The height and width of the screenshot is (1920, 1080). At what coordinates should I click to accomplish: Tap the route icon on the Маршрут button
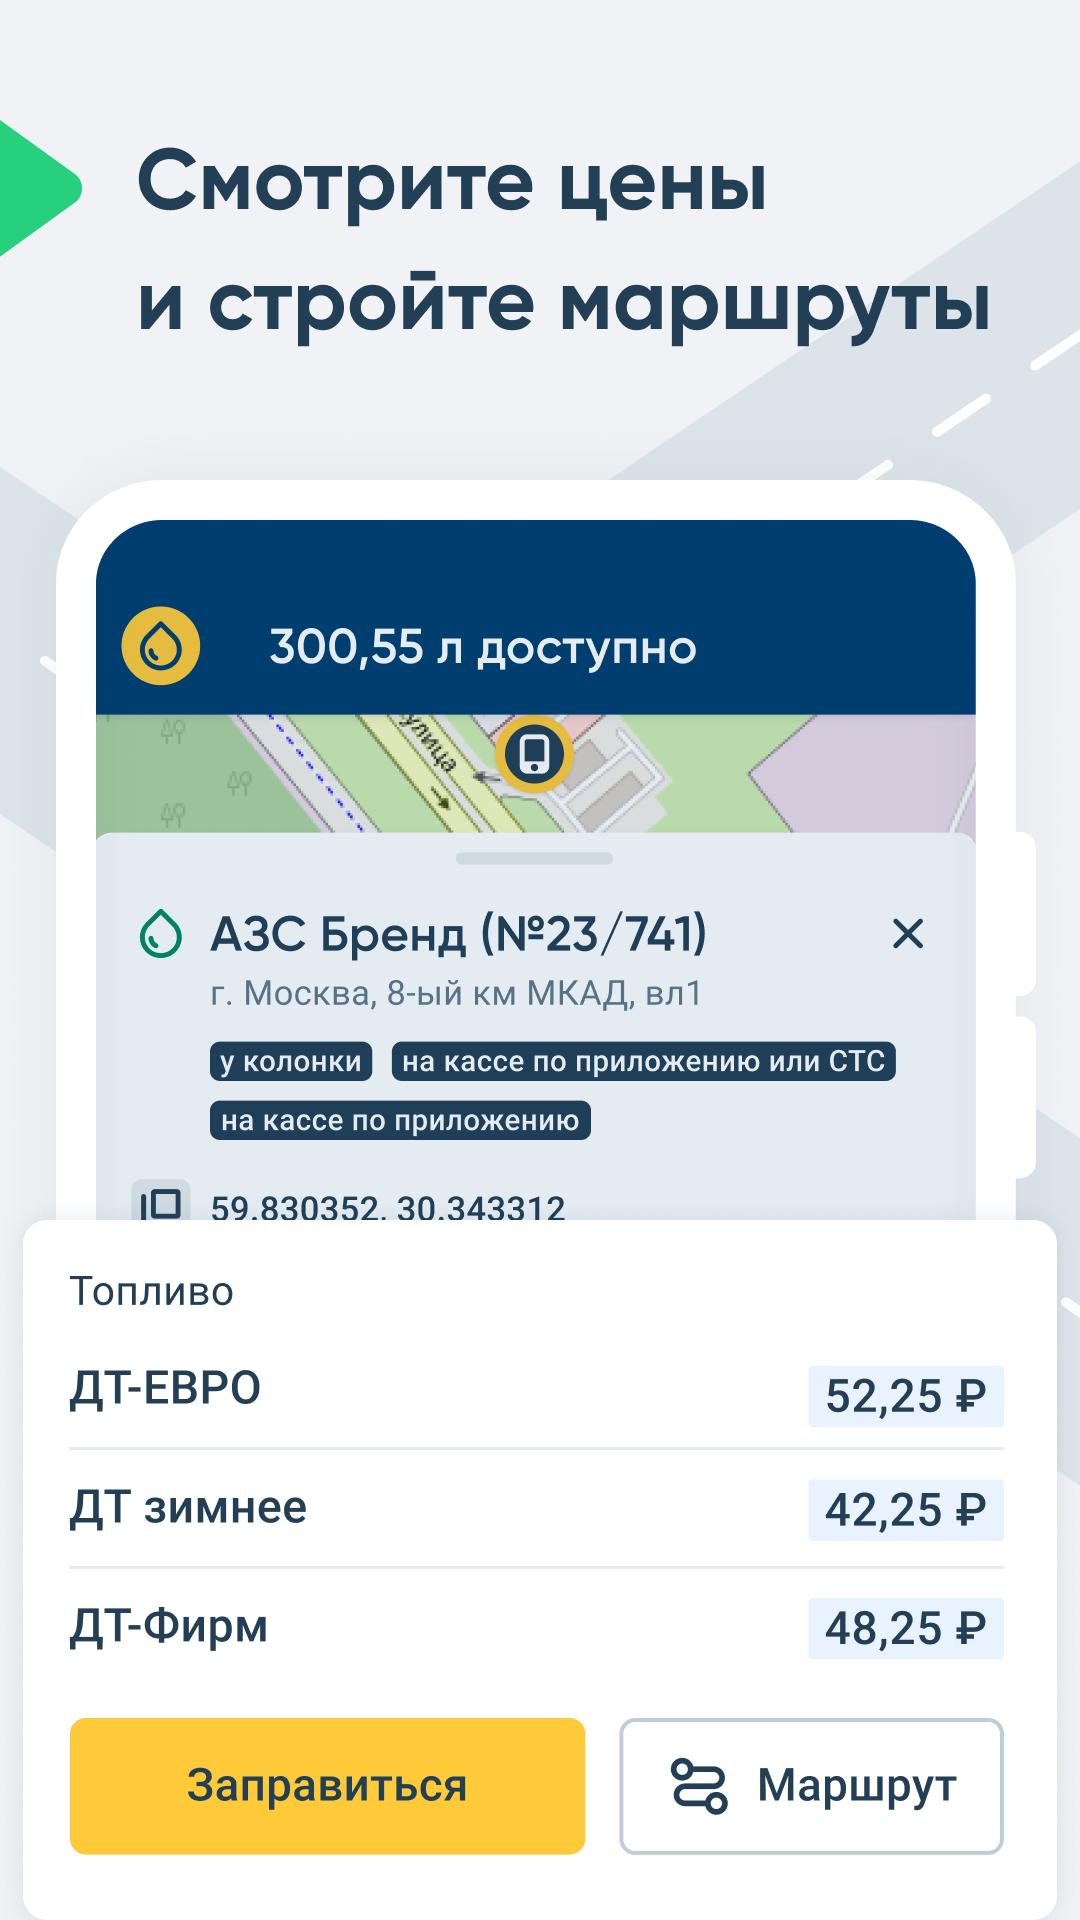point(699,1785)
